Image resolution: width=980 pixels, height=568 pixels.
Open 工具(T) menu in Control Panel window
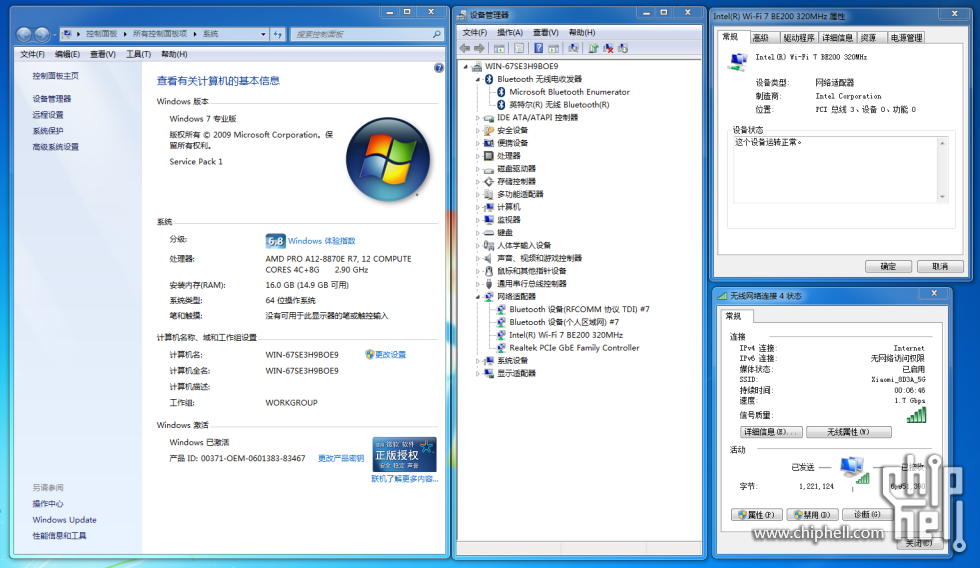138,54
